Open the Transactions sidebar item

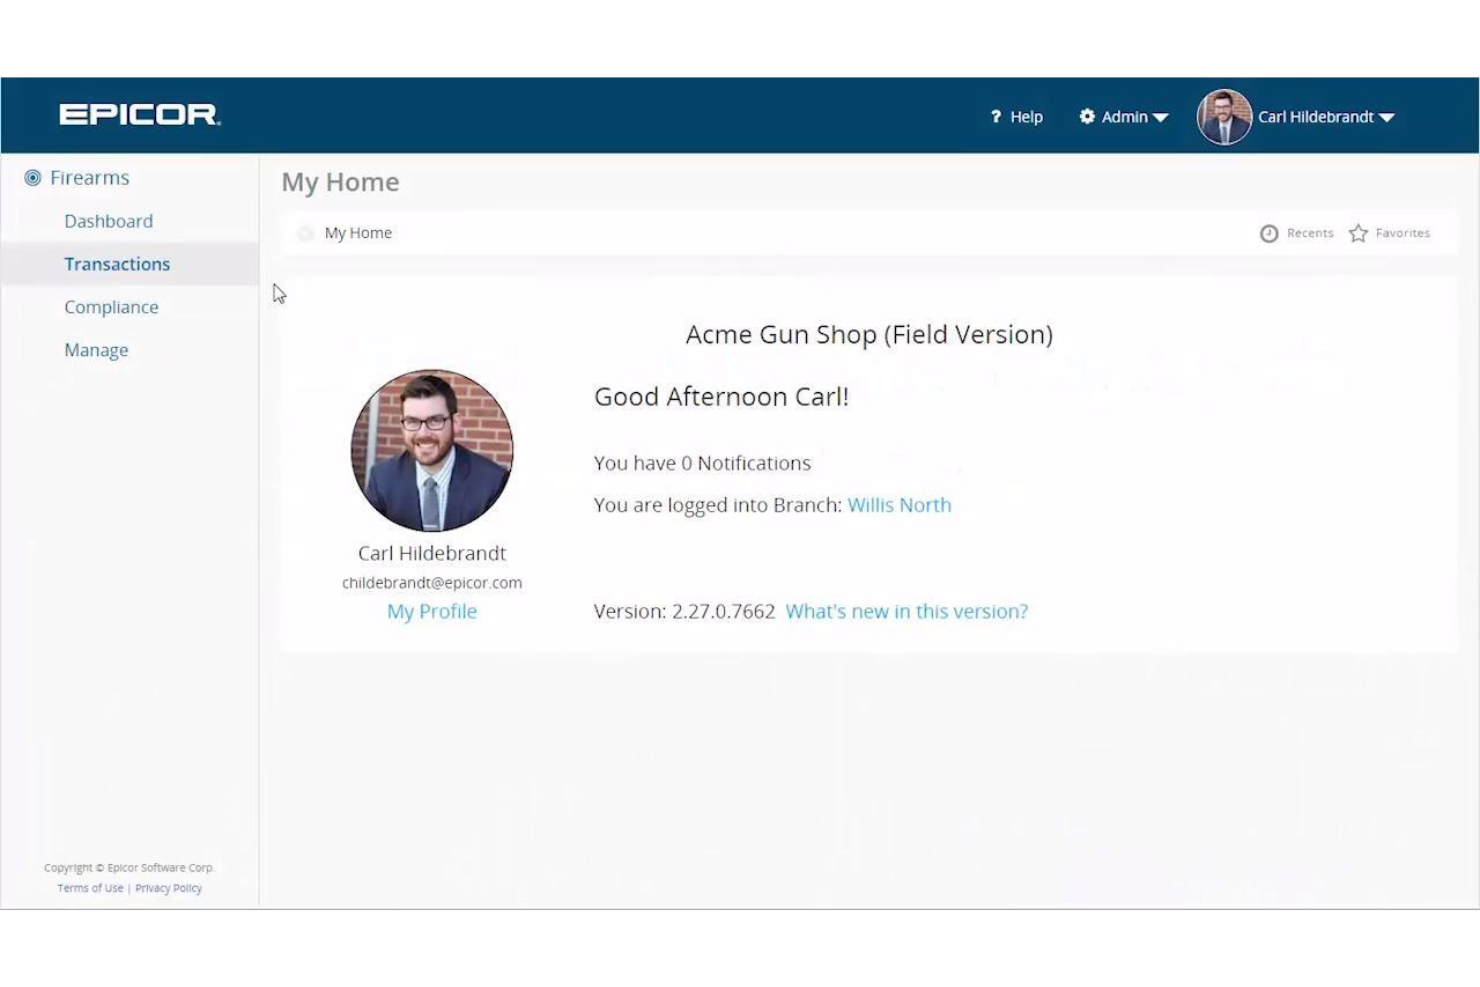click(117, 264)
